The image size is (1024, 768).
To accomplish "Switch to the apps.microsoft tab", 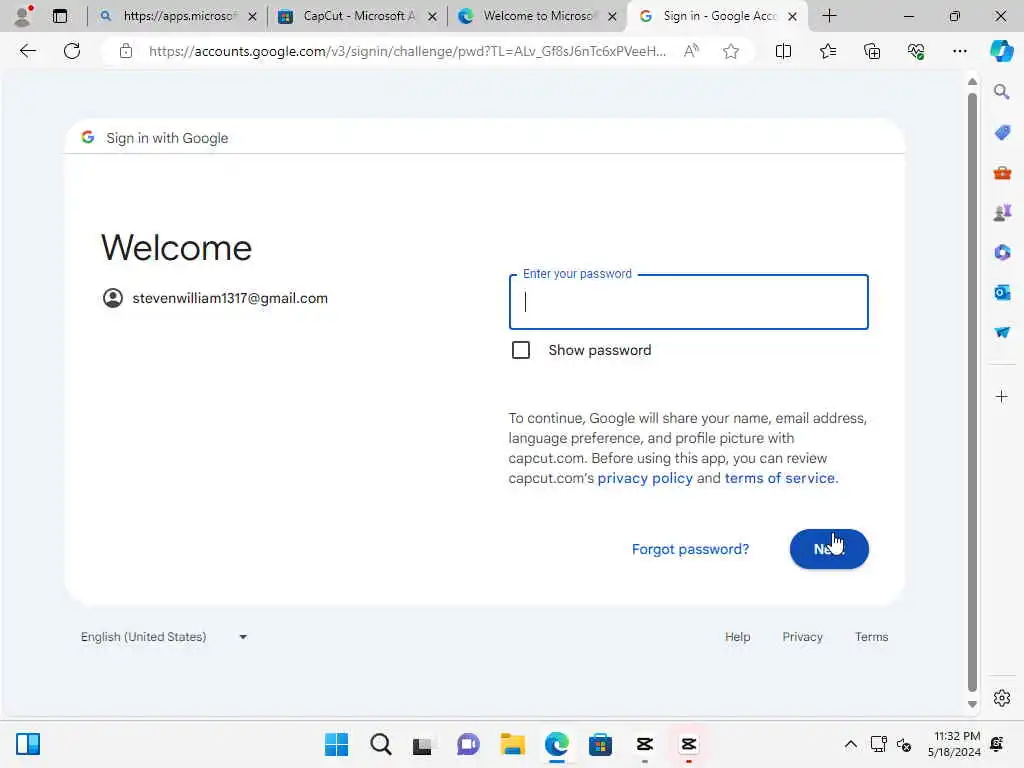I will point(176,16).
